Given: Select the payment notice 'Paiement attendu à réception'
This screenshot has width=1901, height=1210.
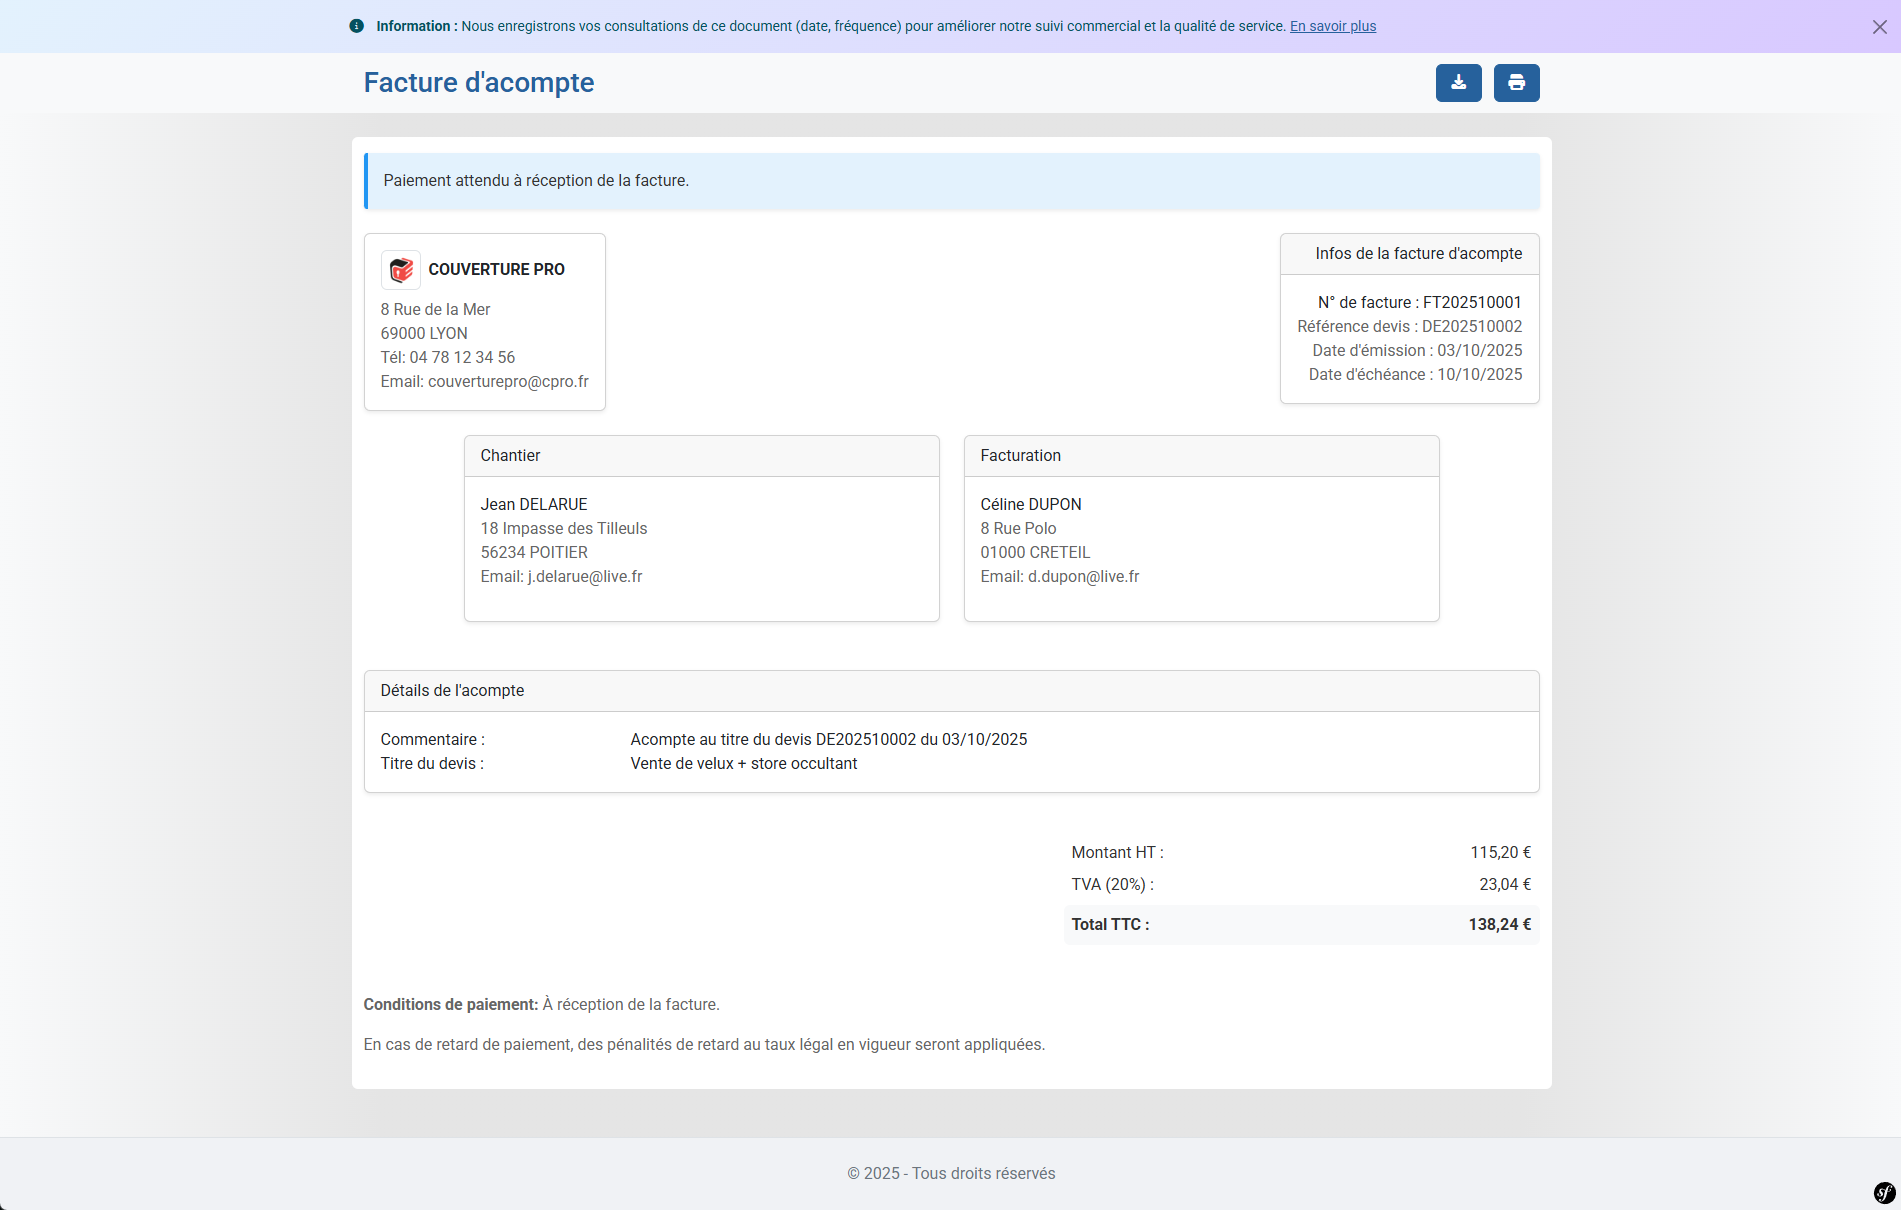Looking at the screenshot, I should point(537,181).
